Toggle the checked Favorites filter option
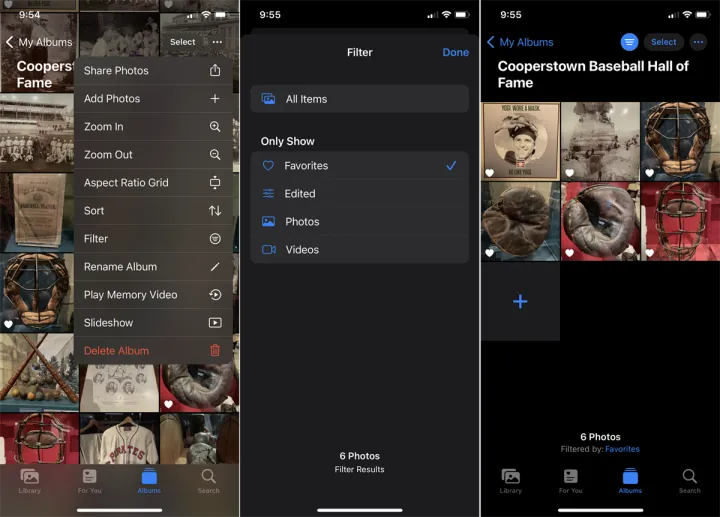This screenshot has height=517, width=720. coord(359,166)
